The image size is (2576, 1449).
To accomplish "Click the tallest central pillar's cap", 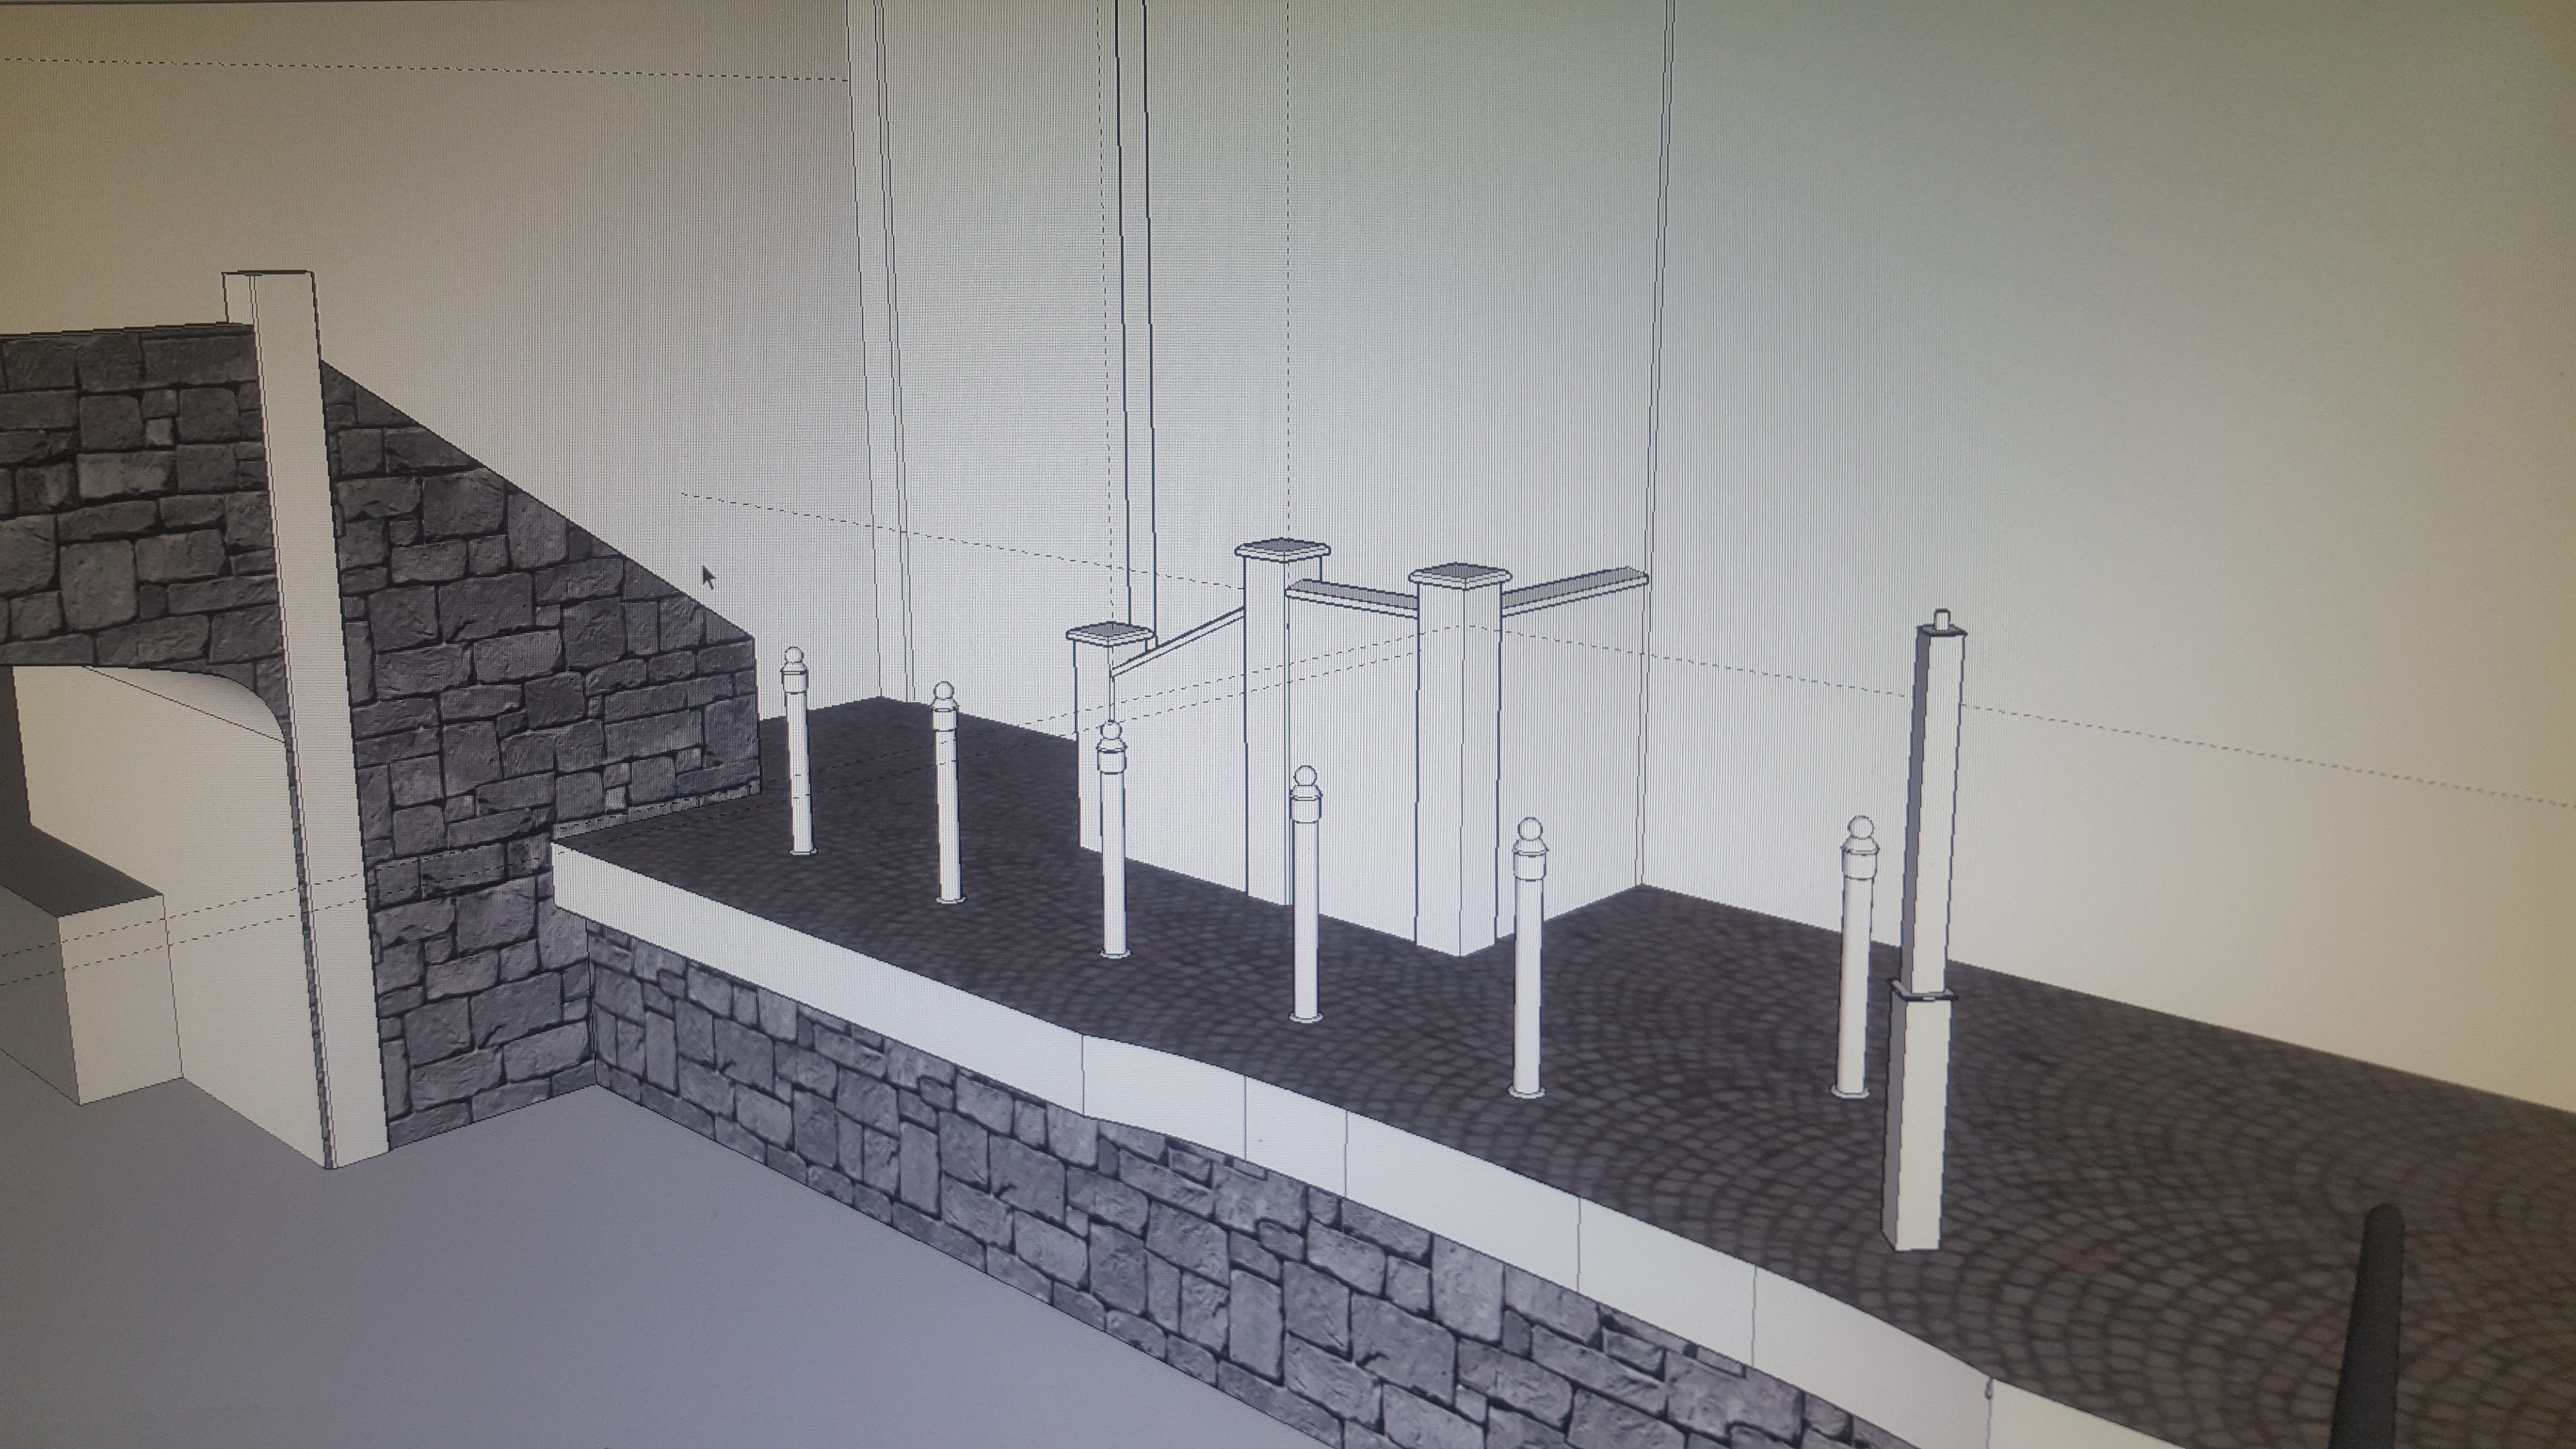I will click(x=1282, y=549).
